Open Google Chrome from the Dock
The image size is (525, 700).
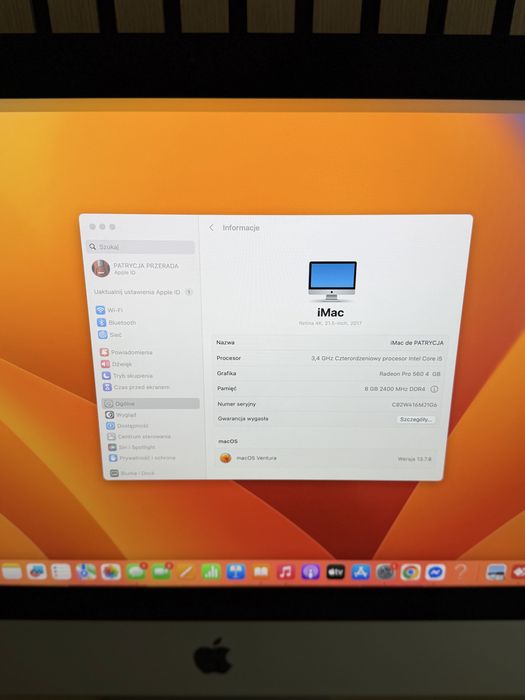[410, 572]
